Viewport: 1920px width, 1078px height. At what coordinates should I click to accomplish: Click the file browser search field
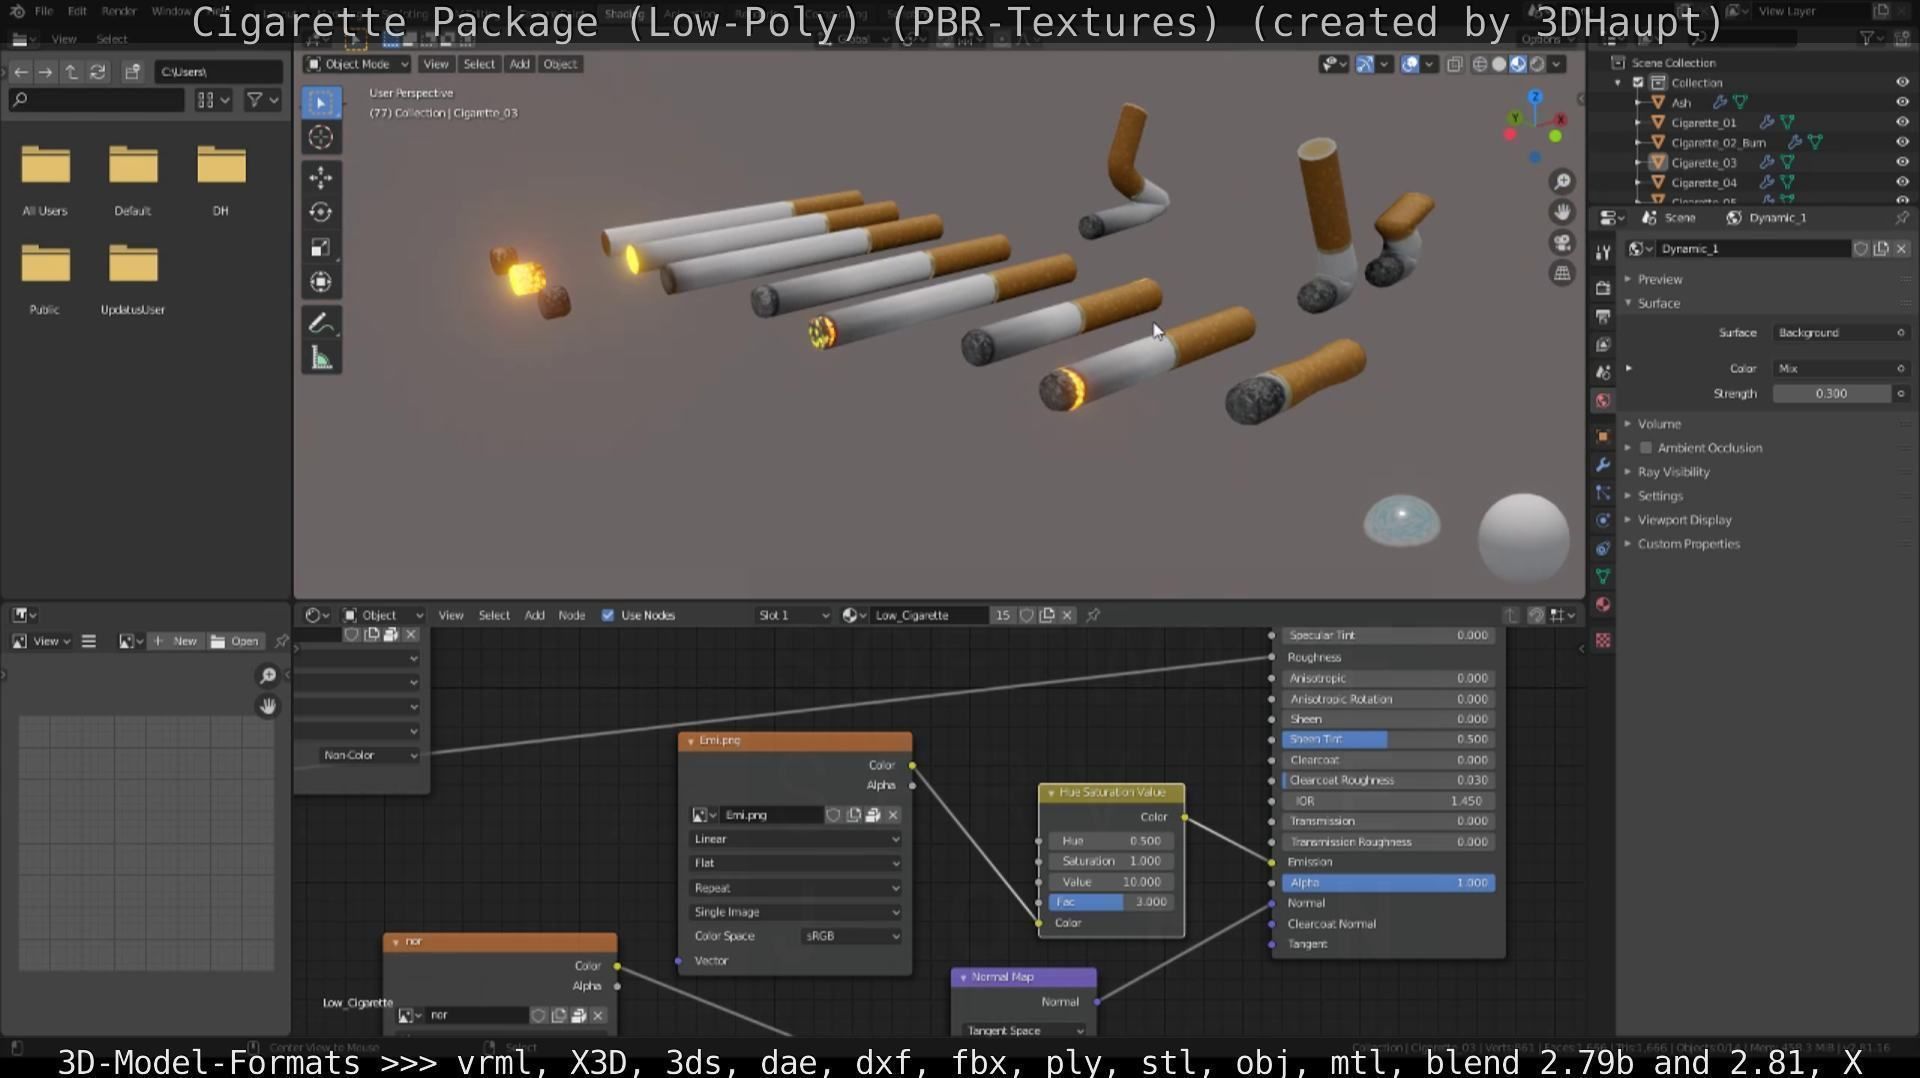[x=97, y=100]
